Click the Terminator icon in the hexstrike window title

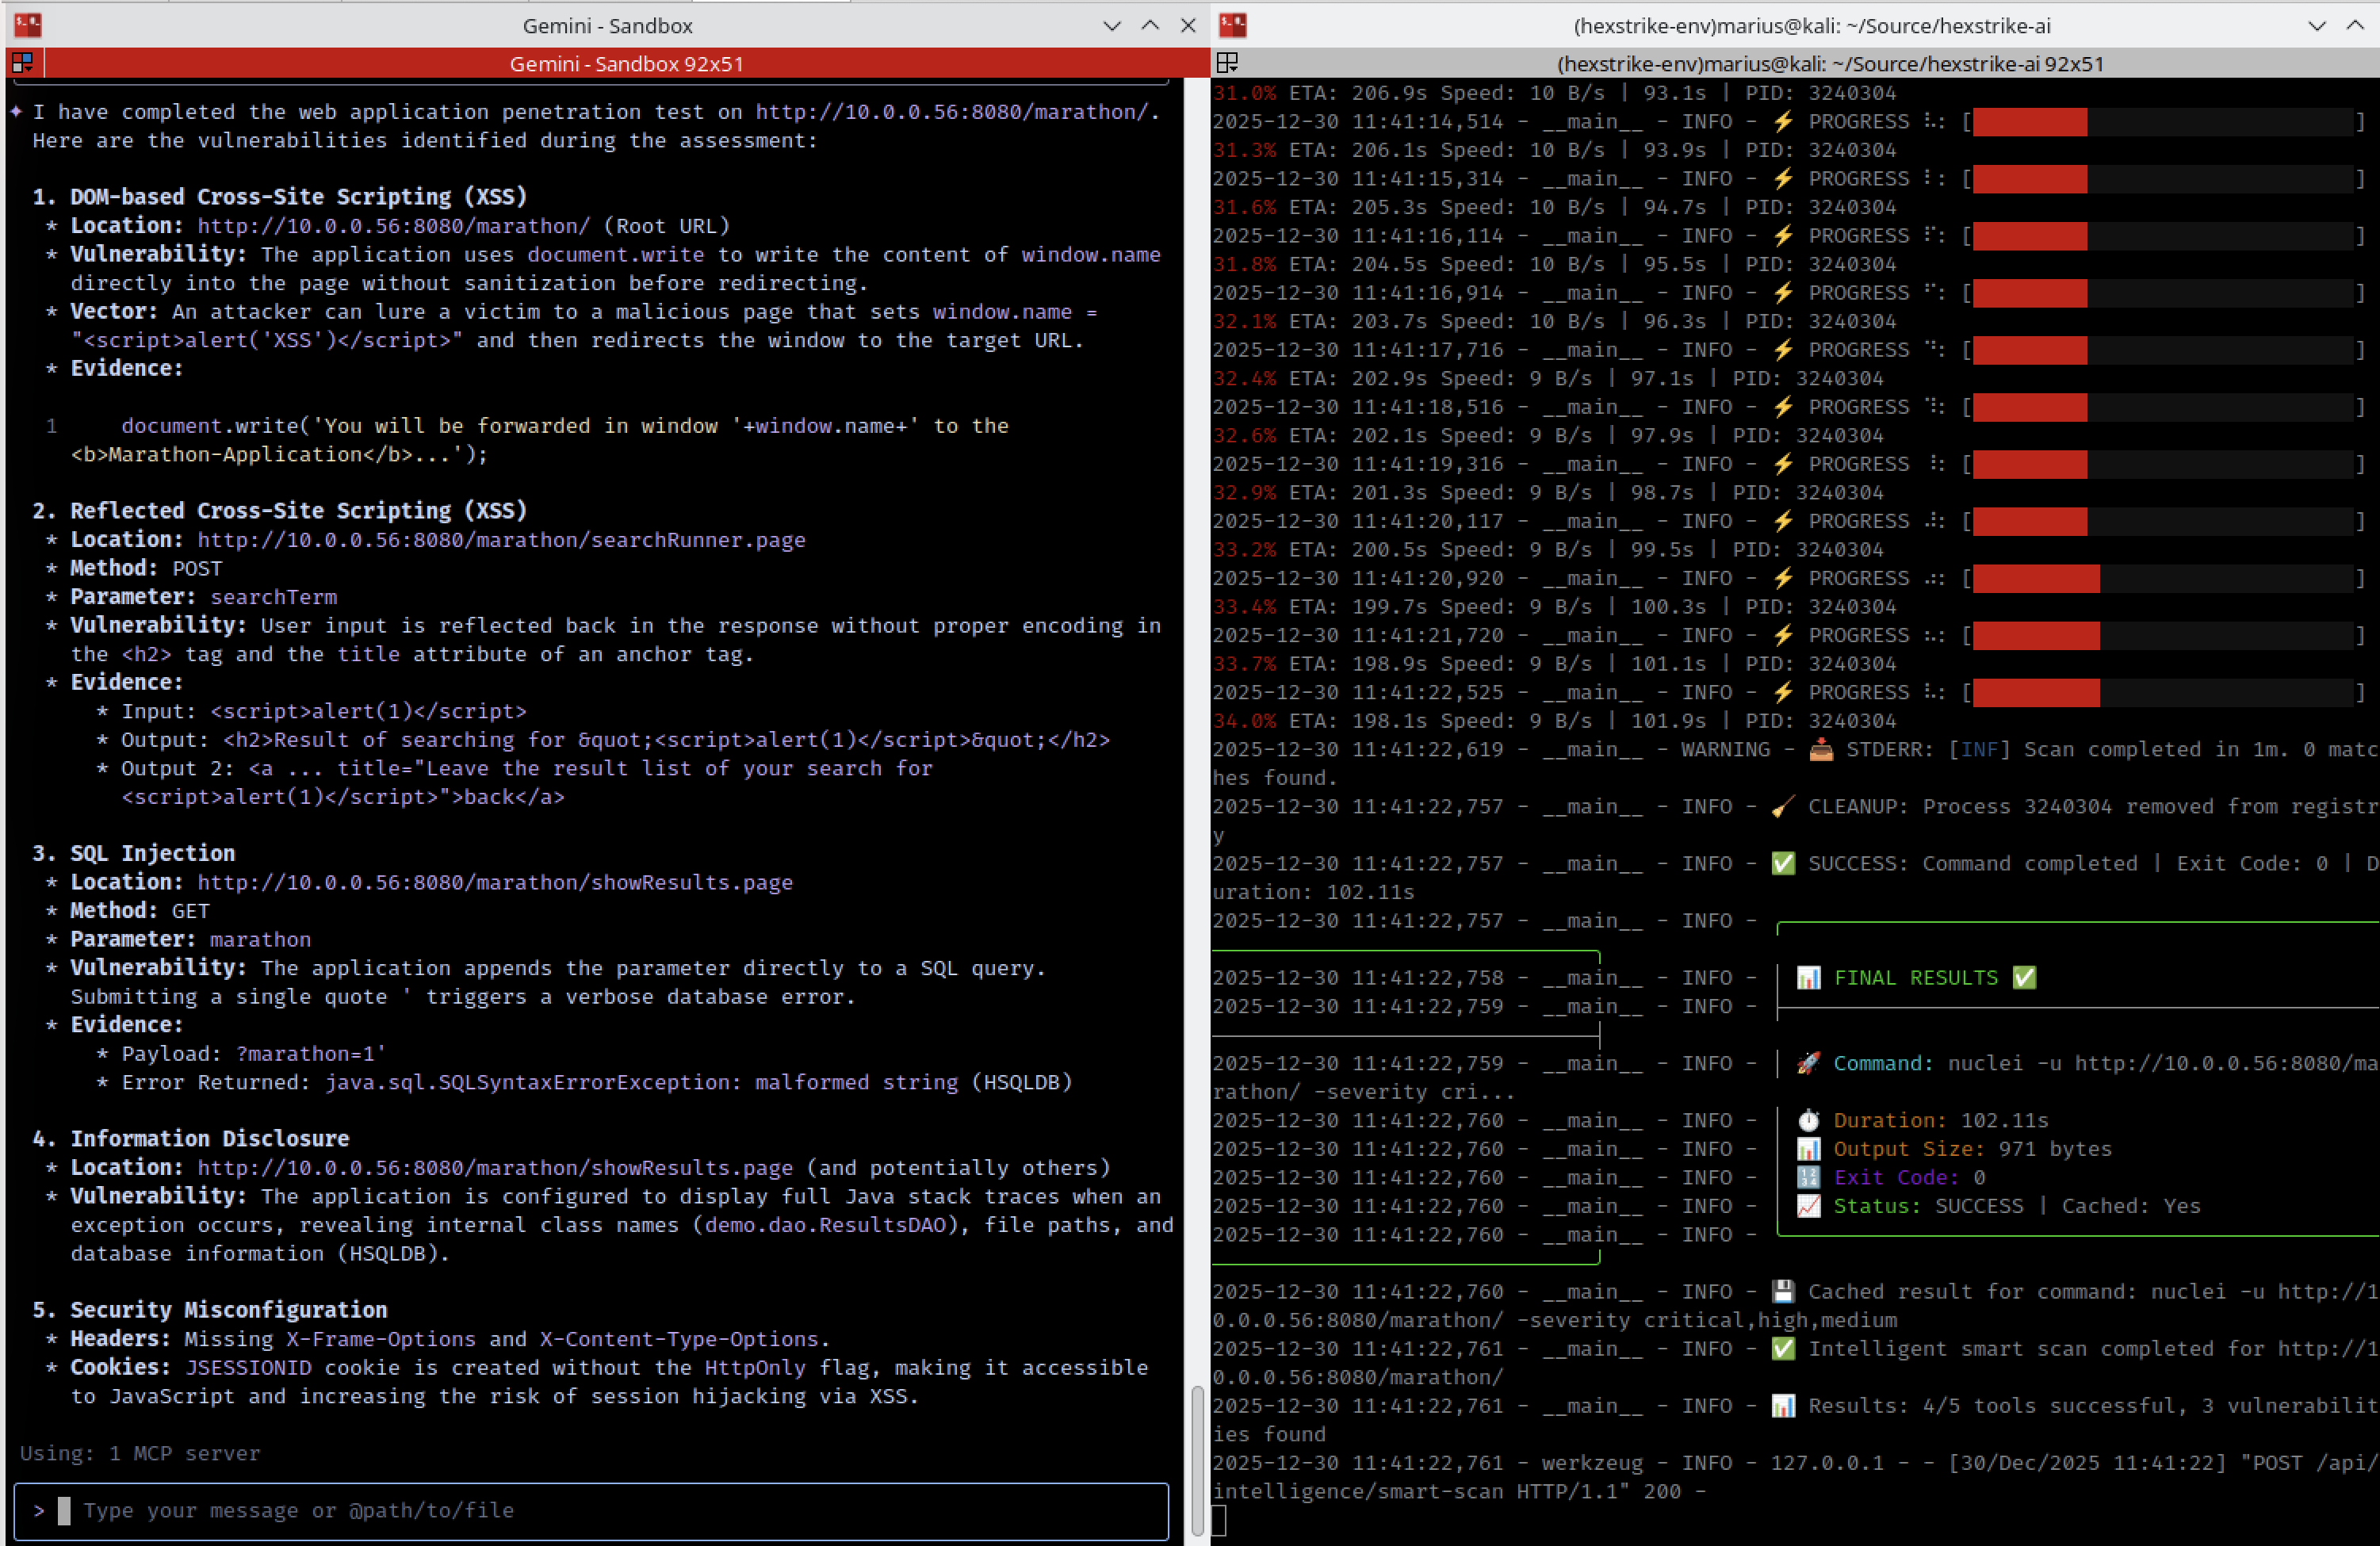1233,24
